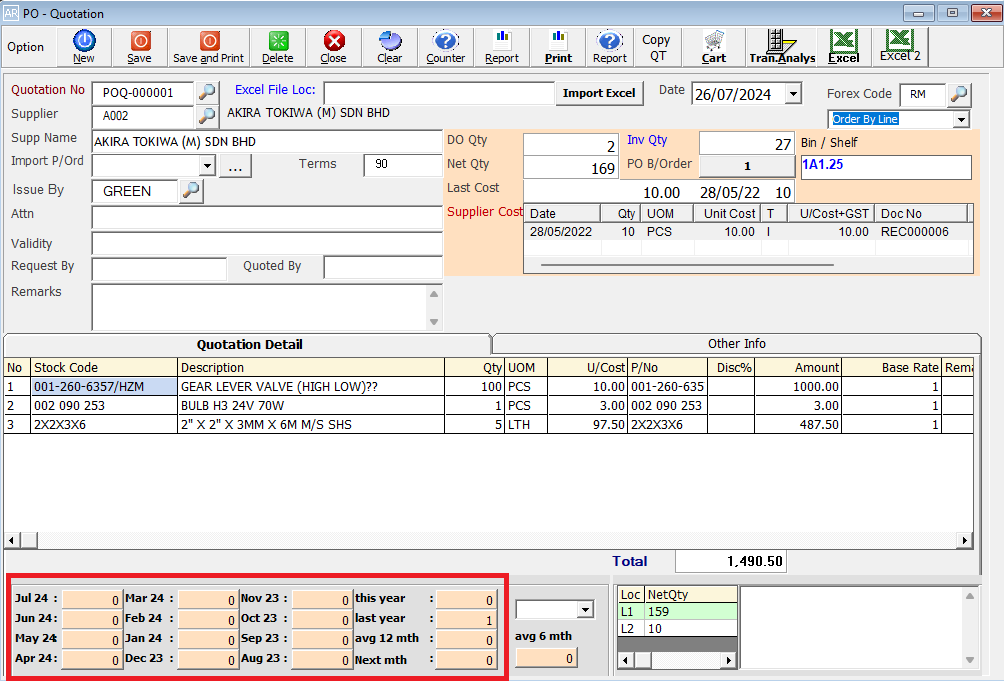This screenshot has height=681, width=1004.
Task: Click the Bin / Shelf field 1A1.25
Action: click(886, 167)
